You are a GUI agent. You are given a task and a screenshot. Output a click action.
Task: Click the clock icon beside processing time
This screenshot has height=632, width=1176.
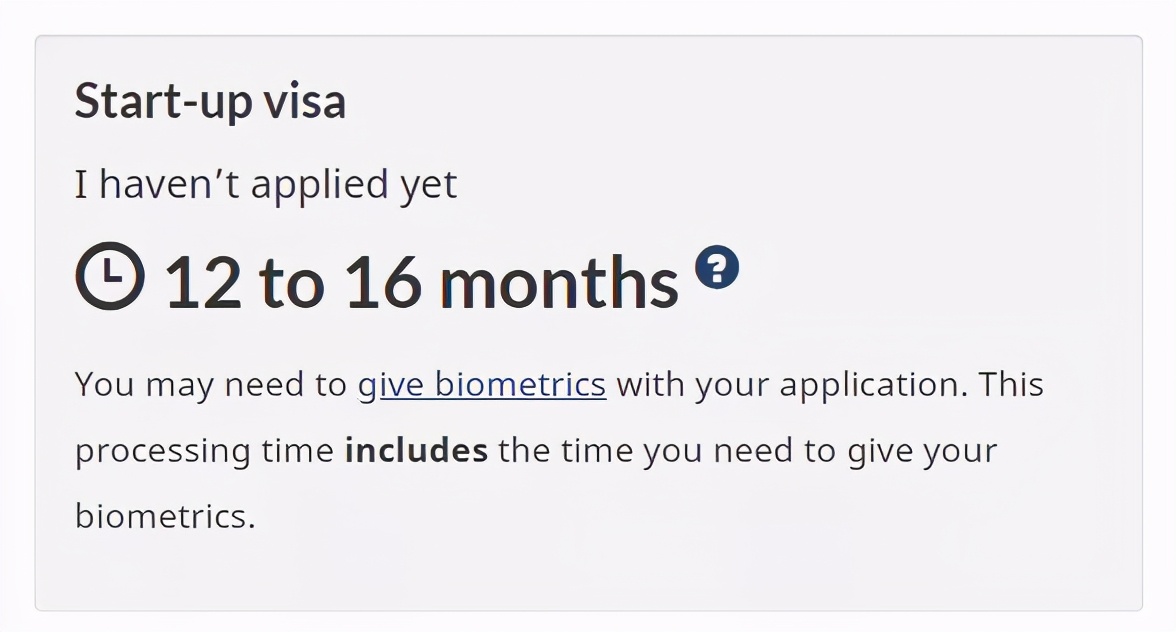[110, 276]
